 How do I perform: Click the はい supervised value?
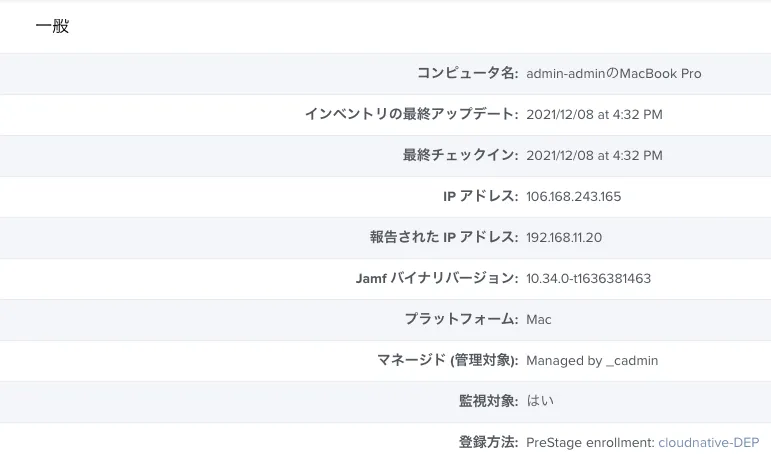tap(540, 402)
